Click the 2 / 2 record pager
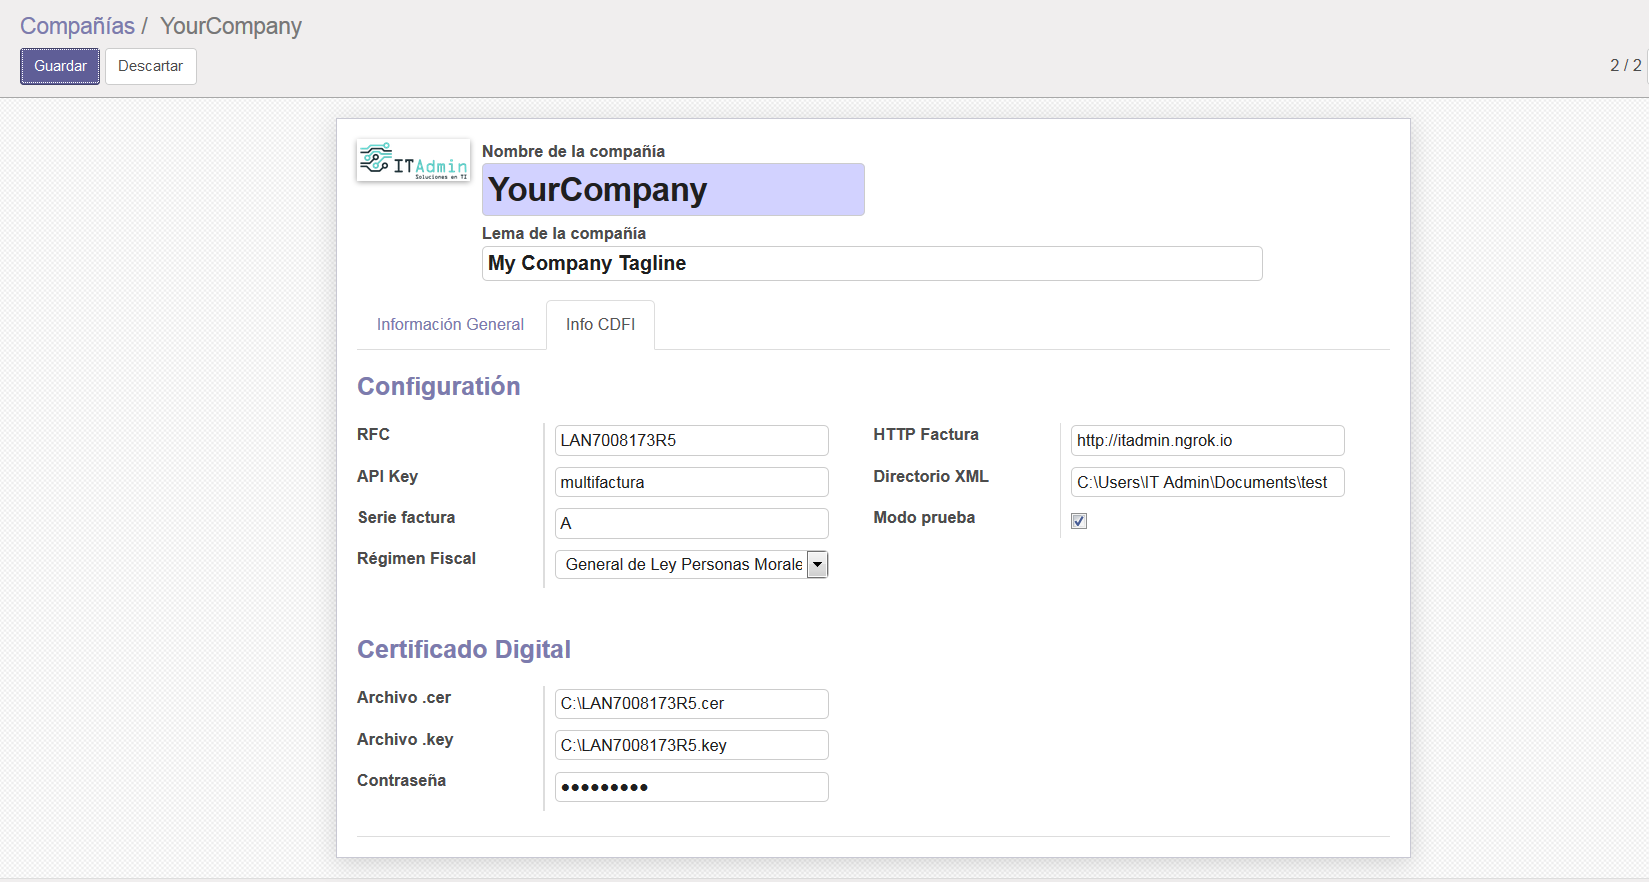 click(x=1625, y=66)
